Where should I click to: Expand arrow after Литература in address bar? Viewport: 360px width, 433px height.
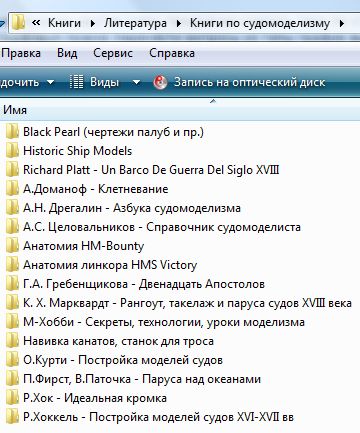179,23
